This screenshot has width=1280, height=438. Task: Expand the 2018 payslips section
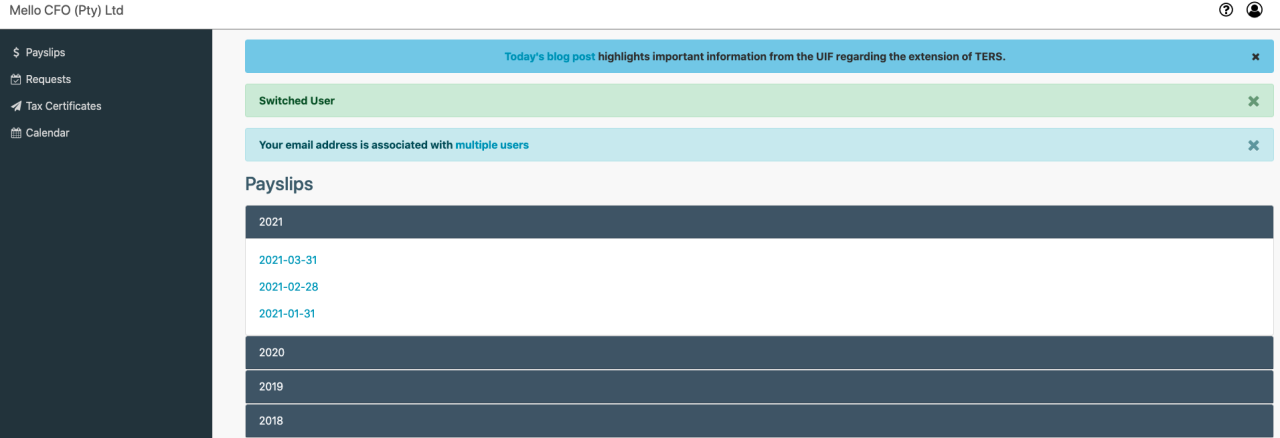759,420
